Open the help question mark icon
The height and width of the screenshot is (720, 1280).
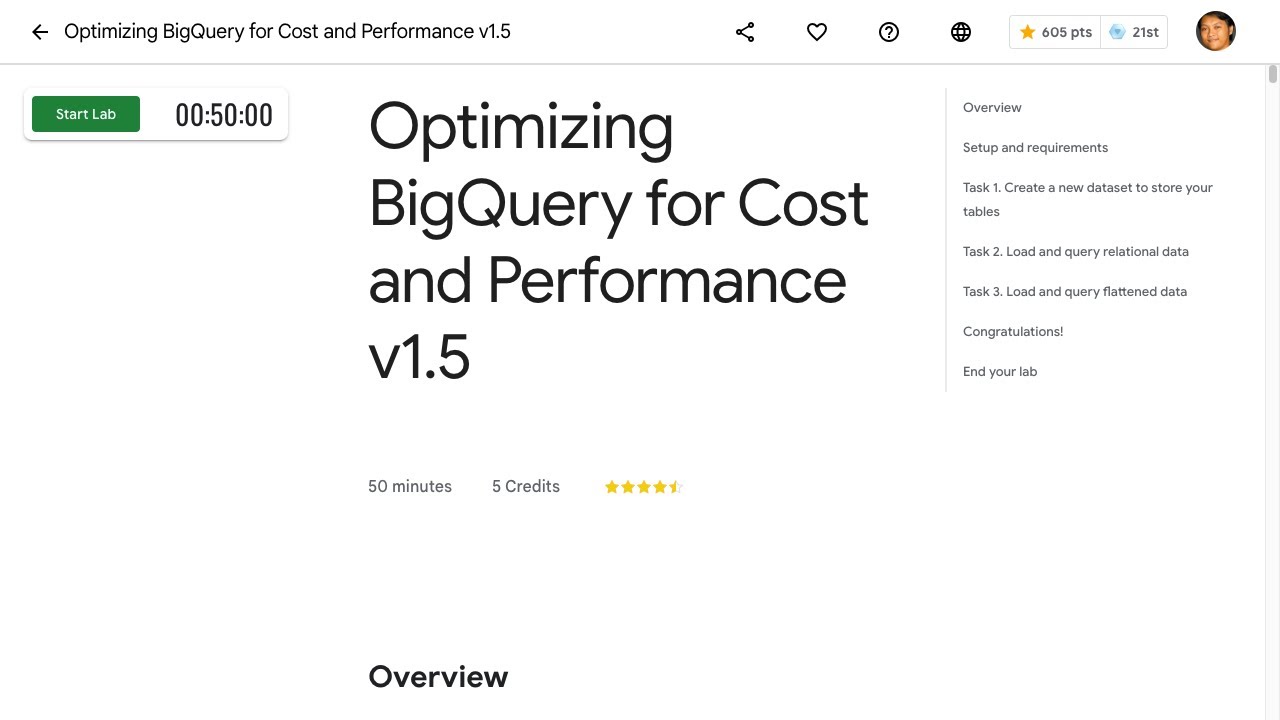tap(889, 32)
